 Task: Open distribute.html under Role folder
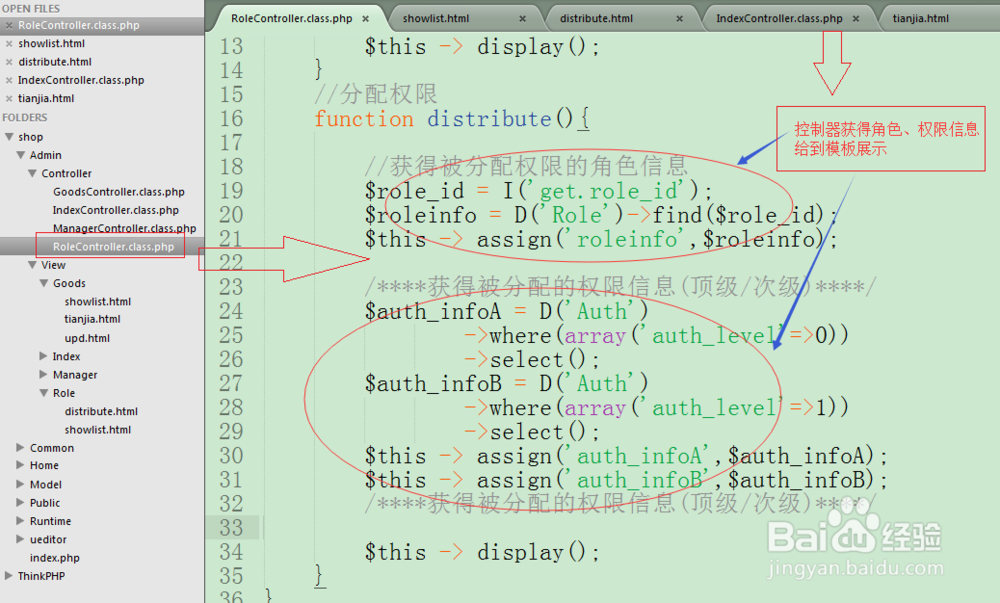point(101,412)
